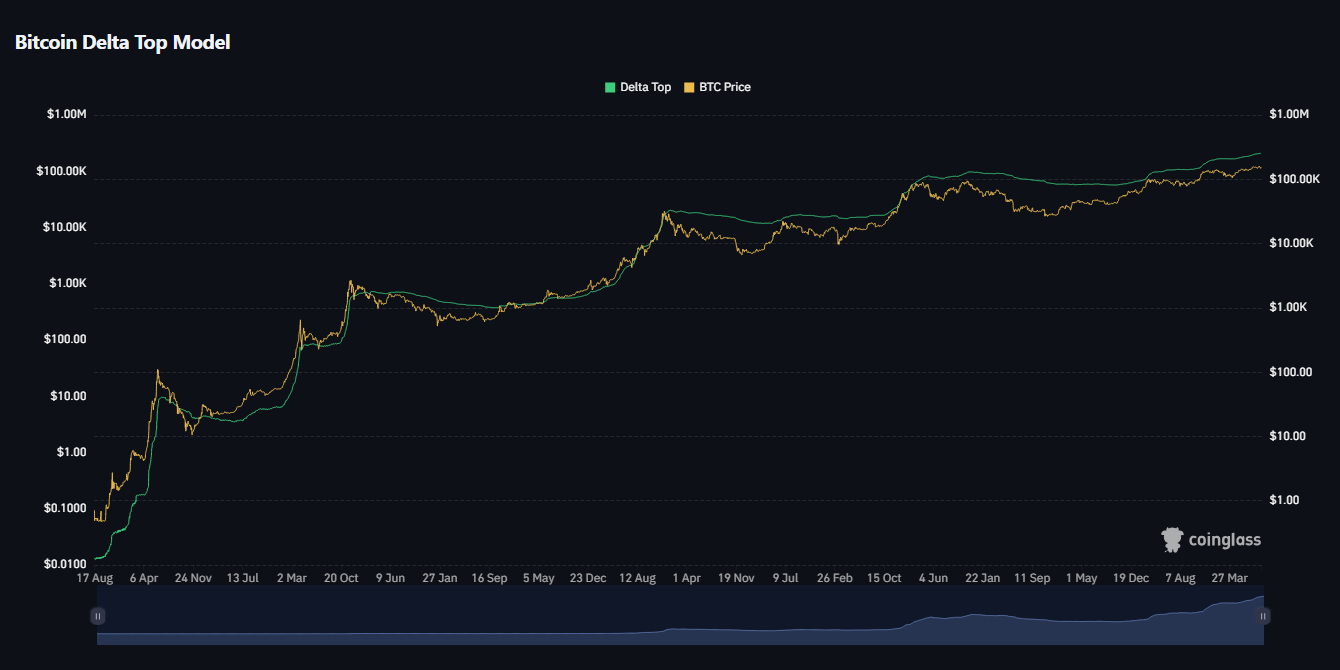Screen dimensions: 1340x670
Task: Click the 12 Aug date label
Action: point(638,578)
